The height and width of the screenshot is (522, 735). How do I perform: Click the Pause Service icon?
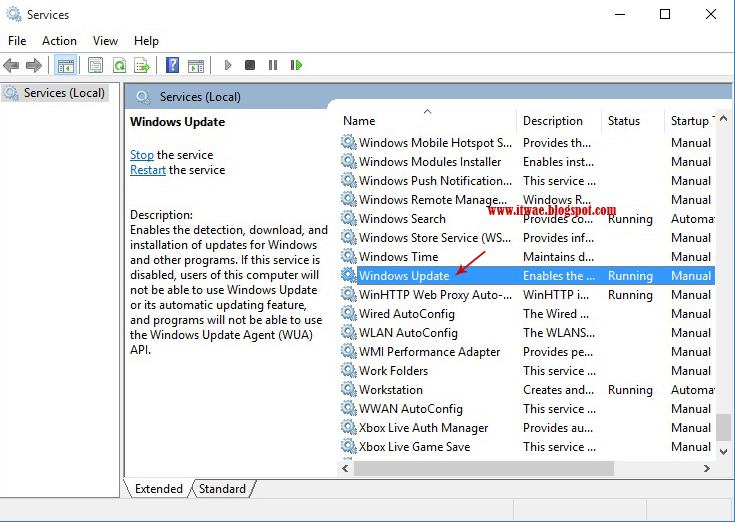coord(273,65)
